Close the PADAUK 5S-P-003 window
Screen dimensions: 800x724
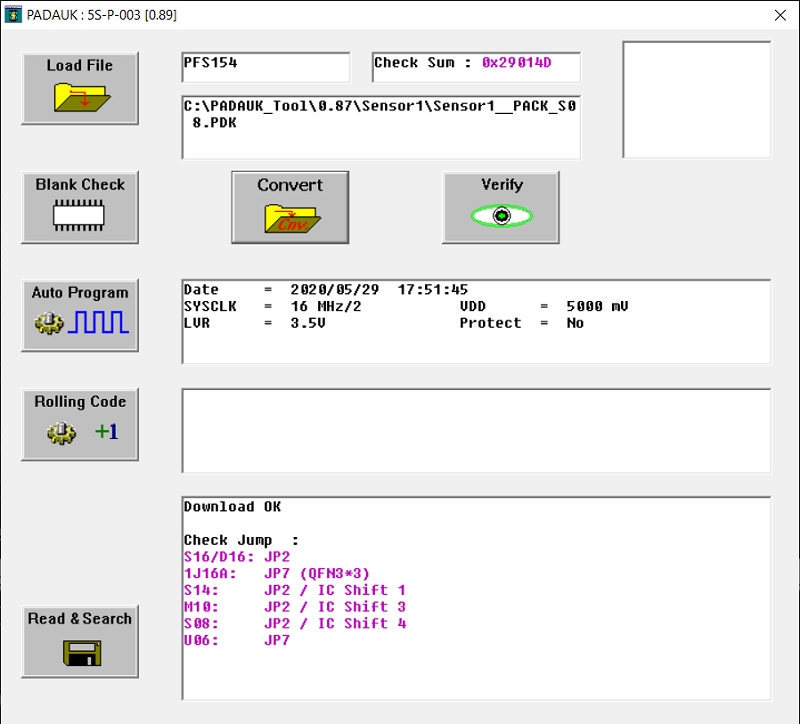(780, 15)
